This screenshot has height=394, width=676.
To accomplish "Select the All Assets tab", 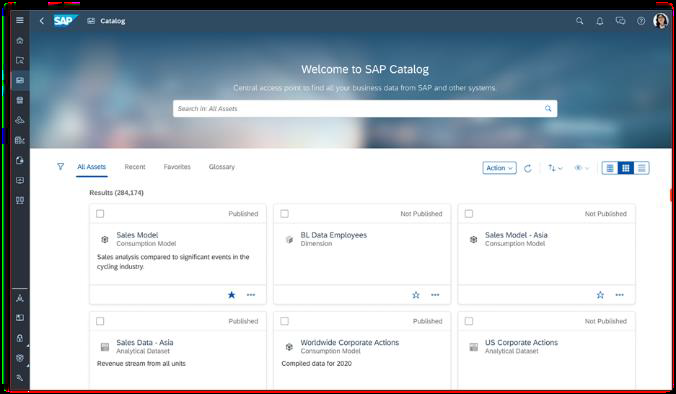I will click(91, 167).
